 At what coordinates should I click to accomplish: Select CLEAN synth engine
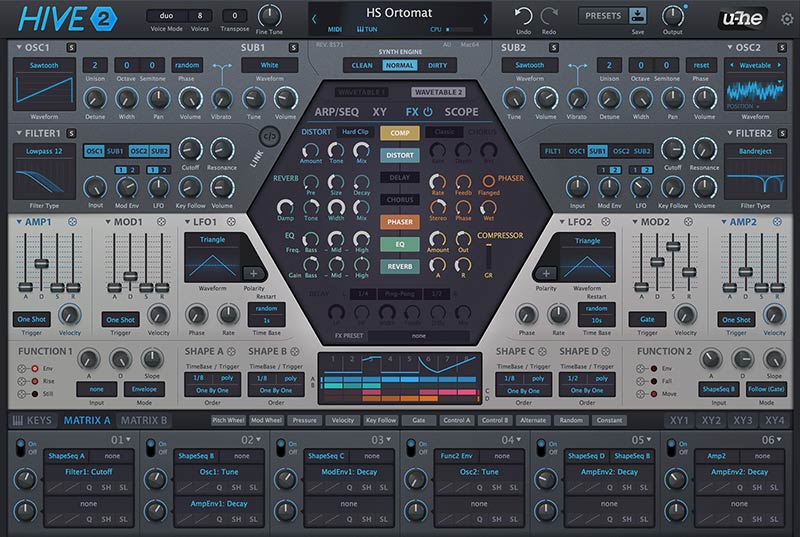coord(362,65)
